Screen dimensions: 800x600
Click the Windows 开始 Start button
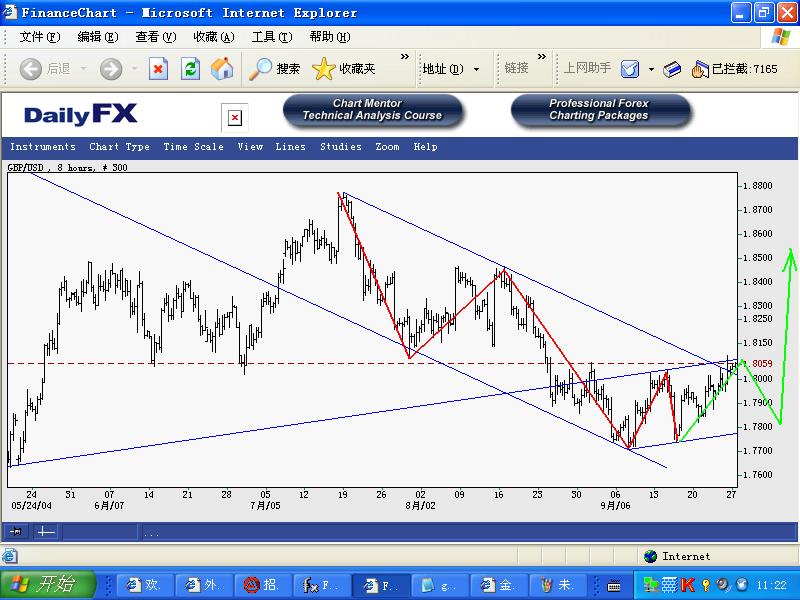pyautogui.click(x=48, y=584)
